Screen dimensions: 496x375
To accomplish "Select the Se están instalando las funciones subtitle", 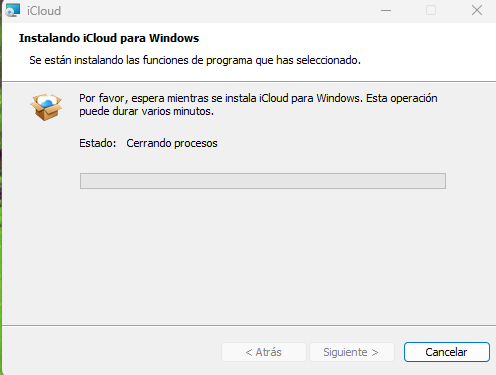I will point(195,60).
